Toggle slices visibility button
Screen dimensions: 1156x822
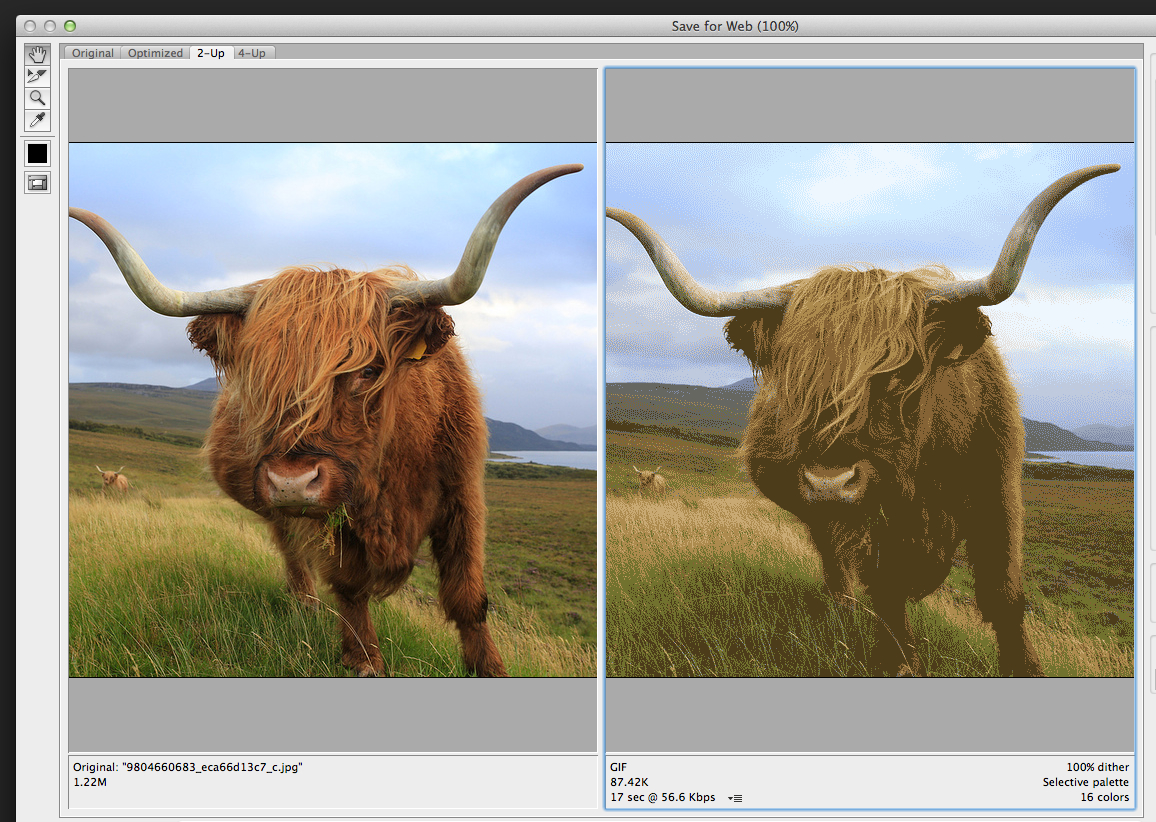pos(37,183)
